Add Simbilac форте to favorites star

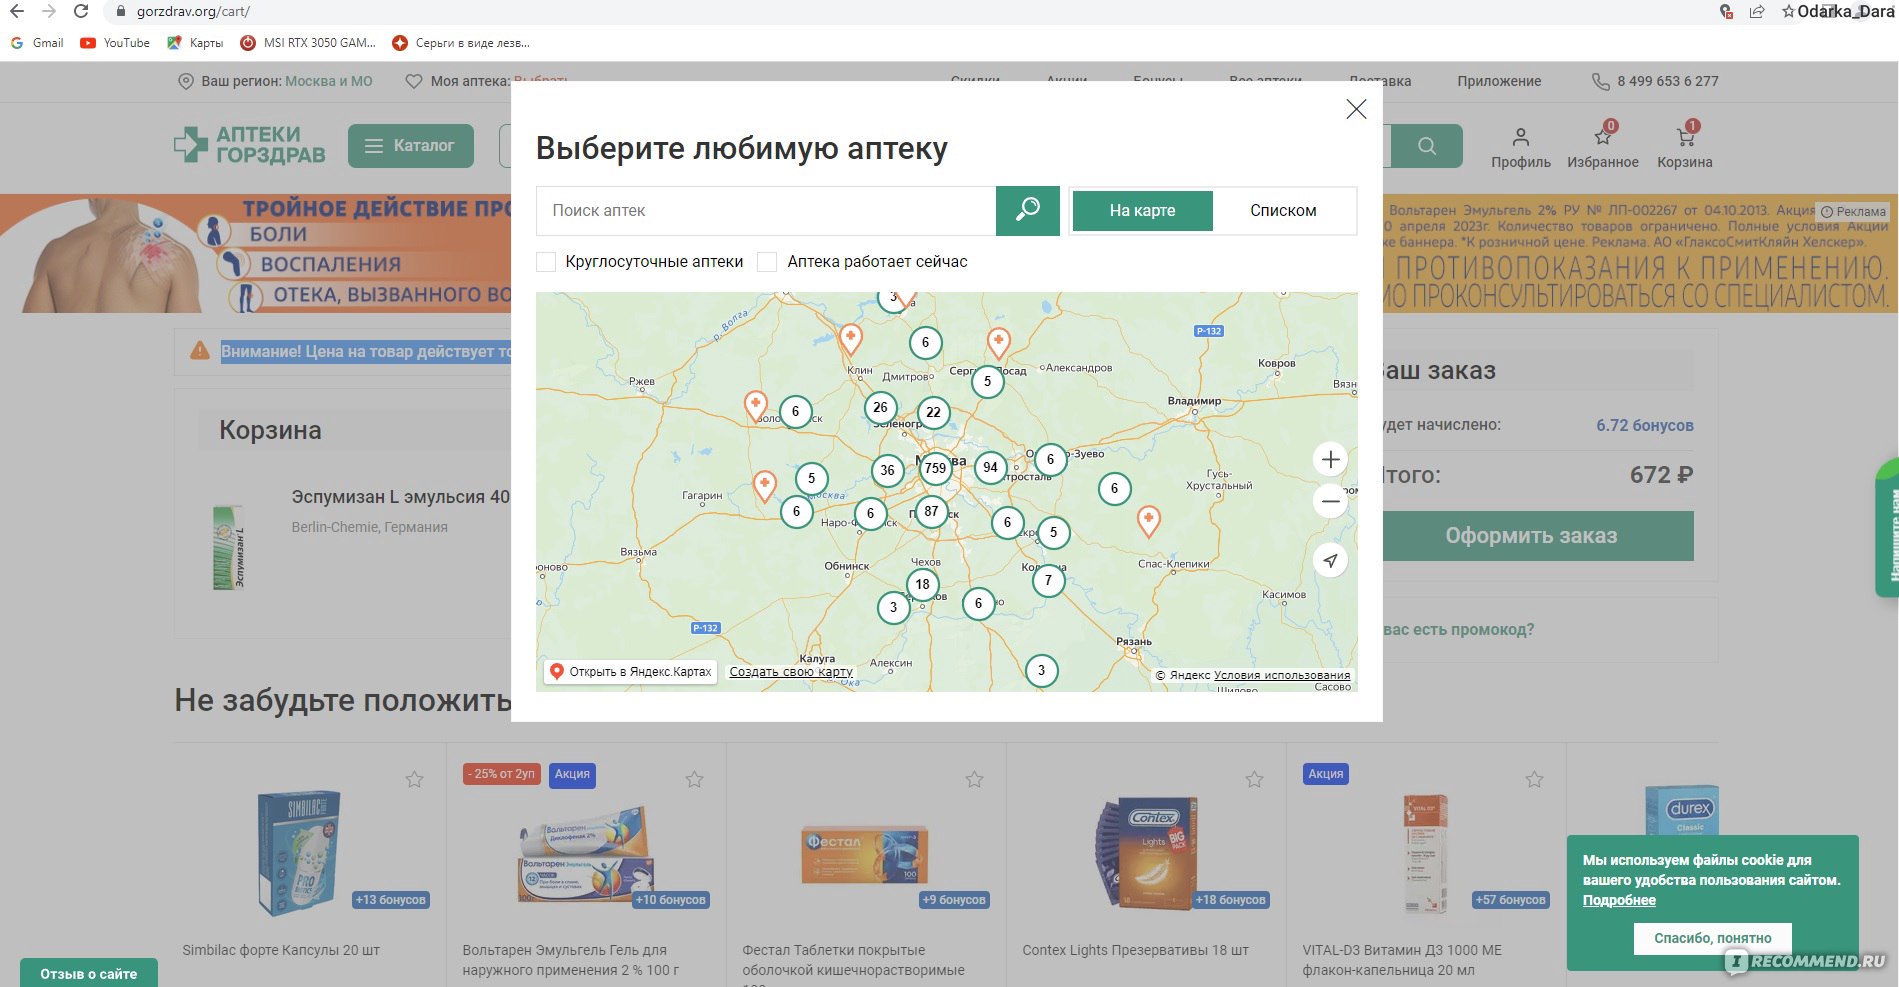[414, 779]
